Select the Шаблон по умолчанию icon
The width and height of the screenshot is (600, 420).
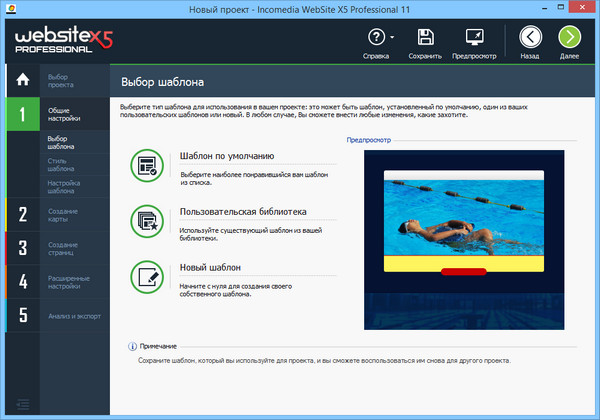pyautogui.click(x=147, y=165)
